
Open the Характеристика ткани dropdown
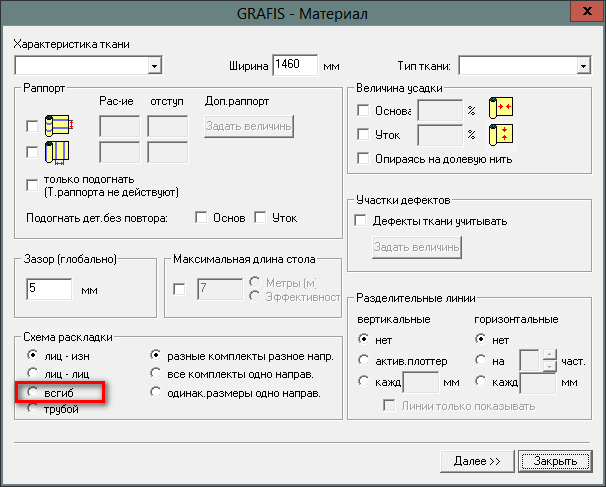[155, 67]
